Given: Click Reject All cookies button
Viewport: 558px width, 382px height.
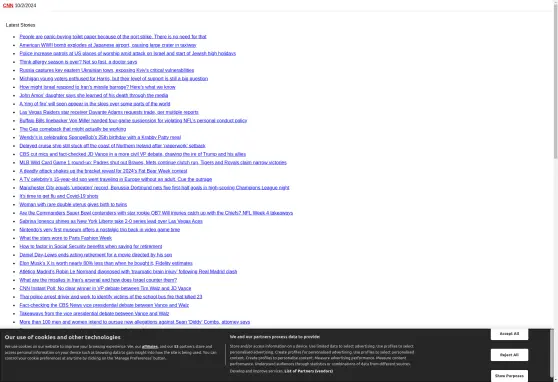Looking at the screenshot, I should click(509, 355).
